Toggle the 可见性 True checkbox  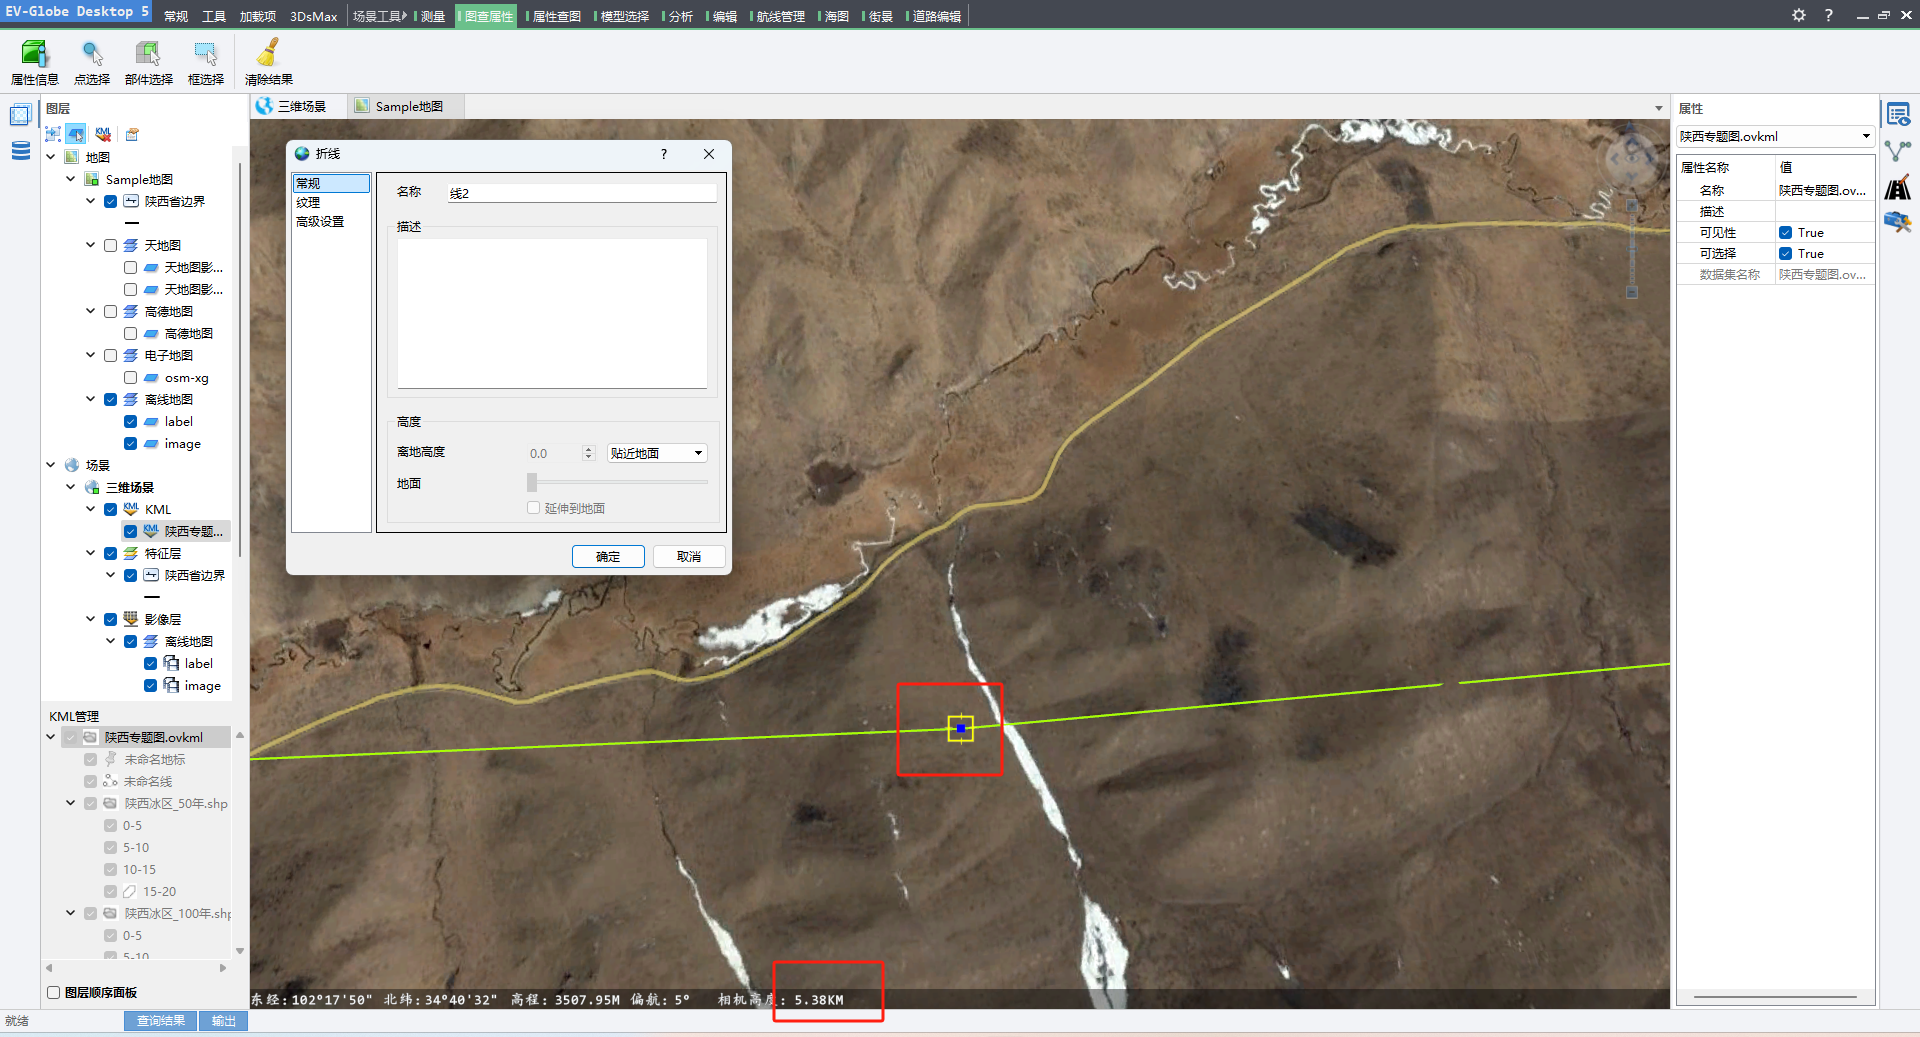(1785, 232)
